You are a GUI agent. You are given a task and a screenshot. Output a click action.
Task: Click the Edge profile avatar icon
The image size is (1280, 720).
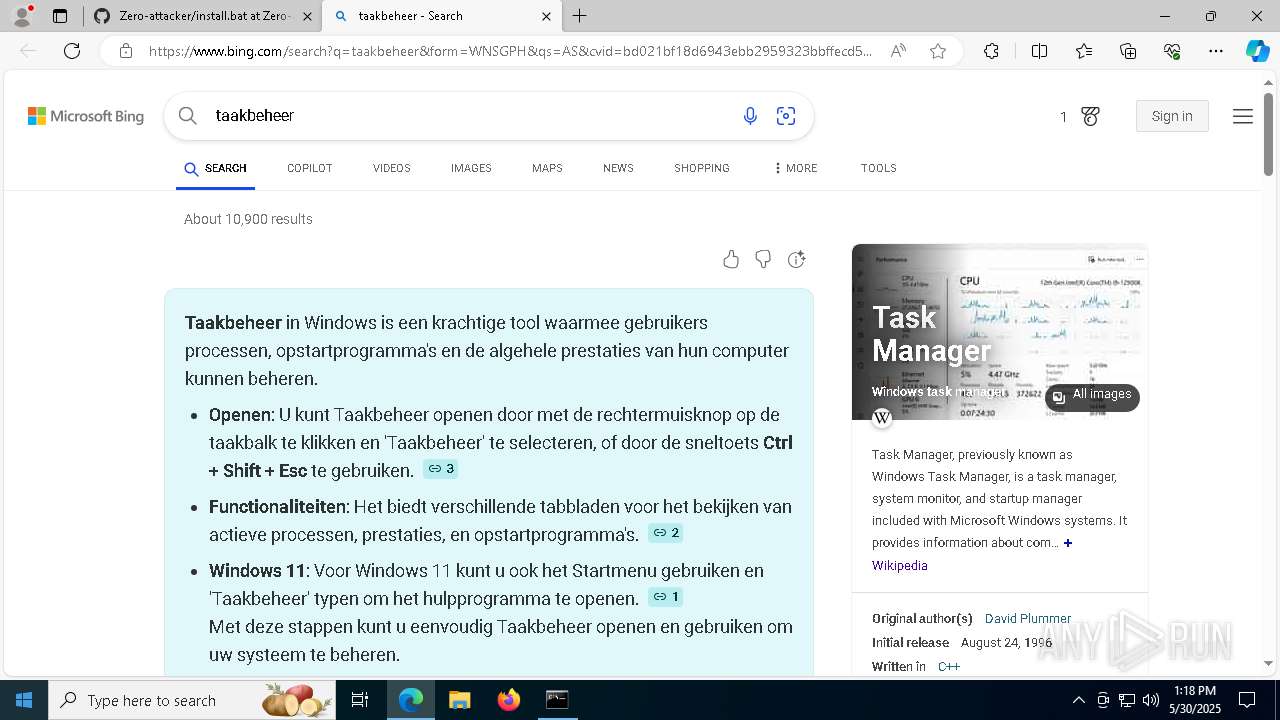click(x=22, y=16)
